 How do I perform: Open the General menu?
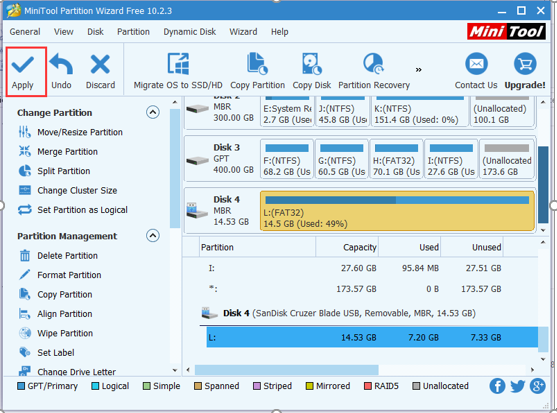pos(25,32)
